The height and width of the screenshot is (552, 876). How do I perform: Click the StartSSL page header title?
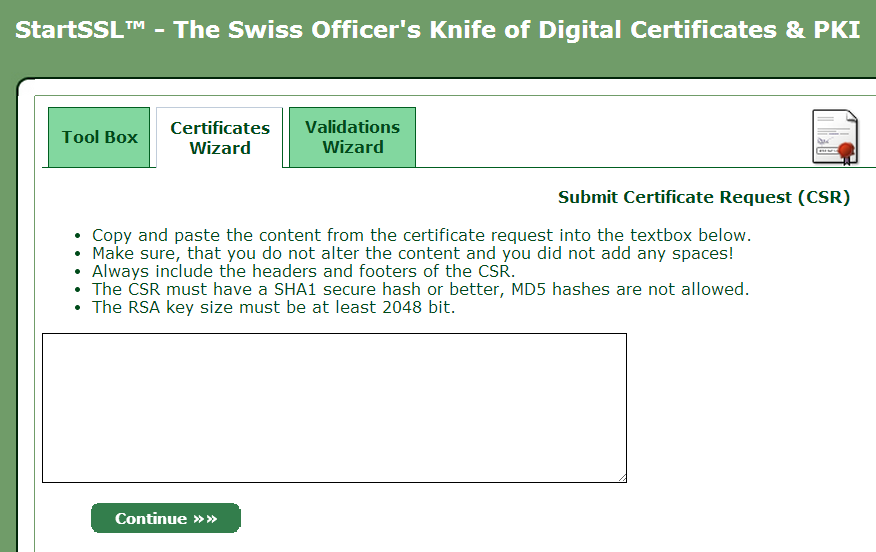[437, 29]
